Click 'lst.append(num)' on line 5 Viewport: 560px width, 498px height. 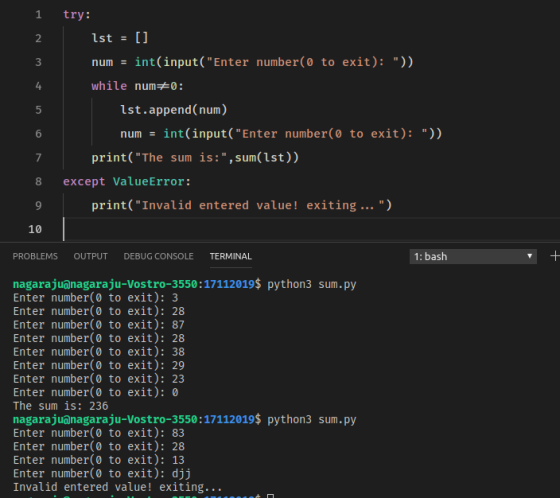(x=174, y=110)
